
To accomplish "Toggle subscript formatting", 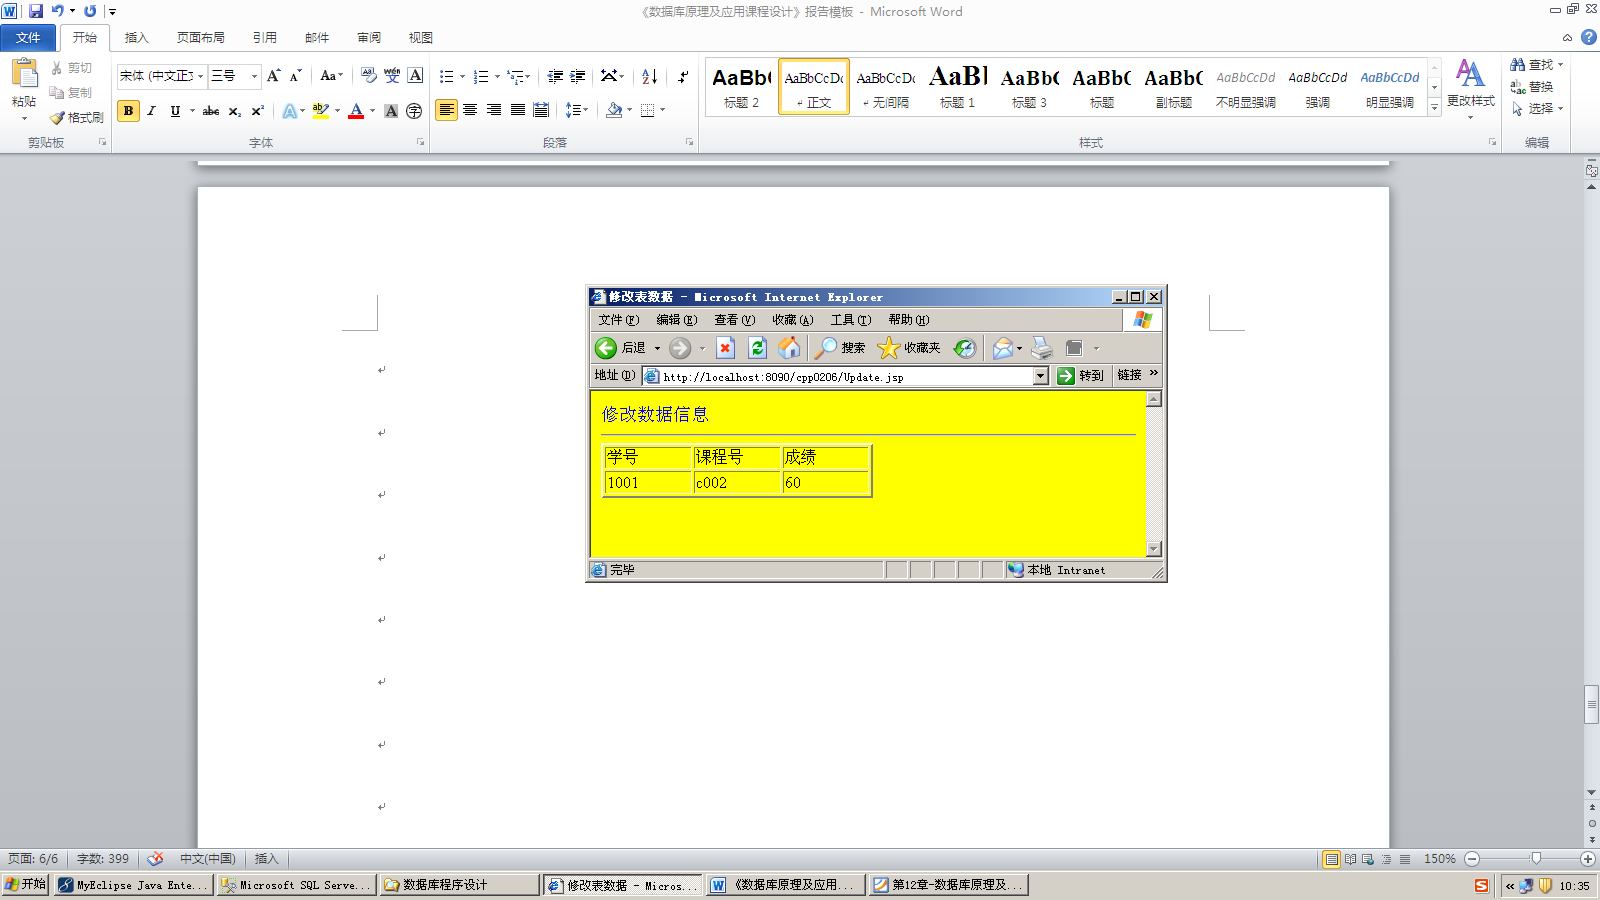I will pos(234,111).
